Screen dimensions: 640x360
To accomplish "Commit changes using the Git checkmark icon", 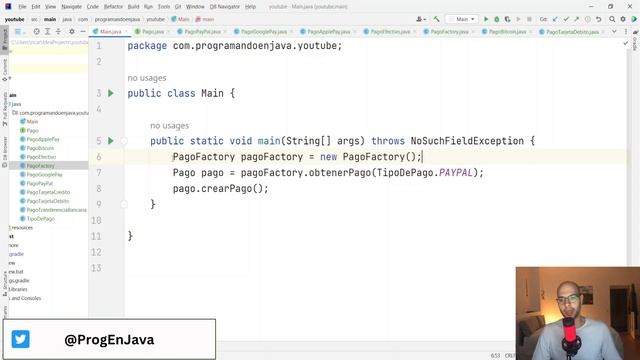I will coord(566,19).
